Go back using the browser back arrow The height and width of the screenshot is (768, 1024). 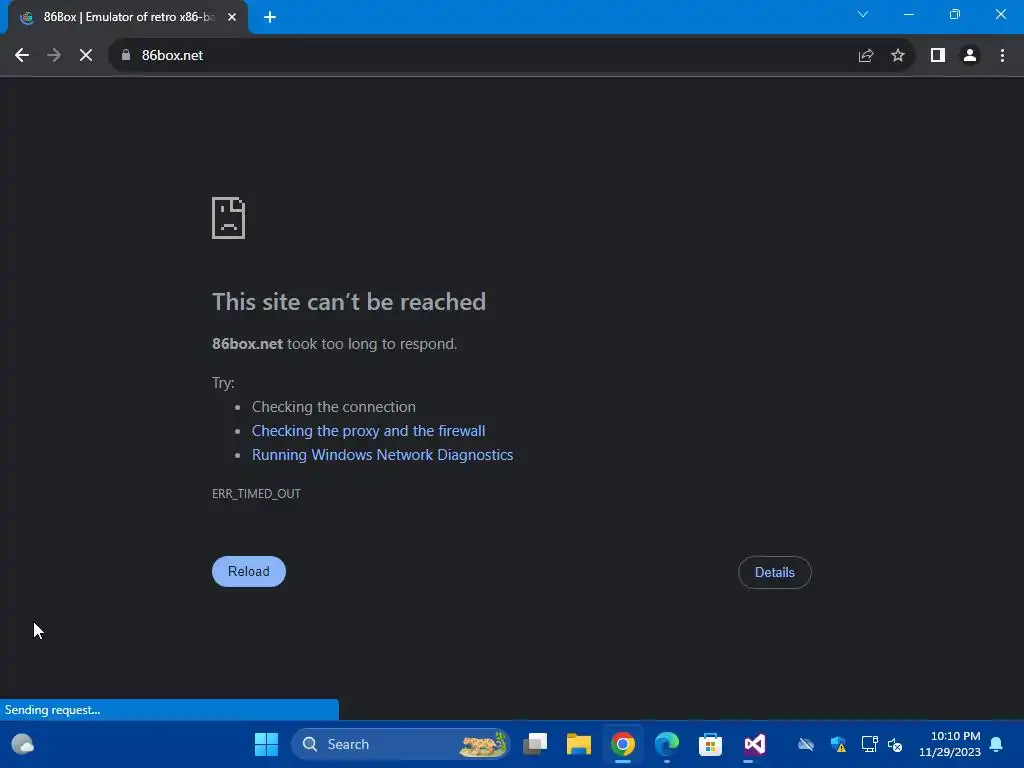coord(22,56)
